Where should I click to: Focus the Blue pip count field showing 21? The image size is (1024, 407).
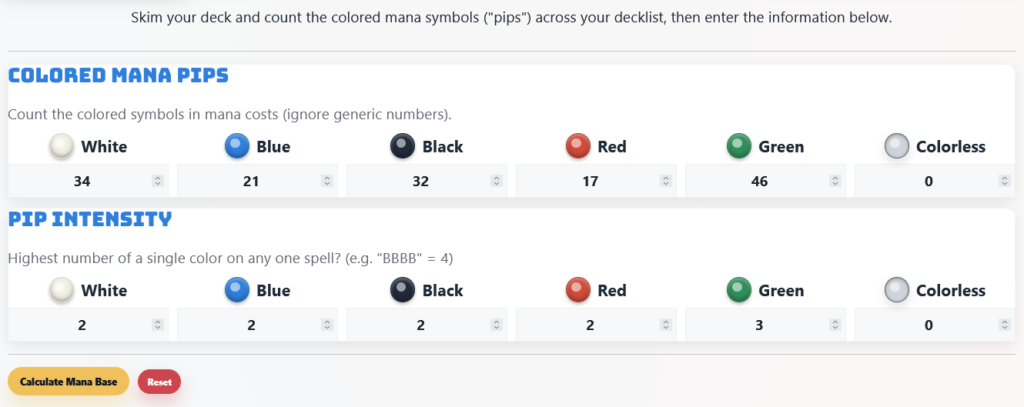(x=252, y=181)
